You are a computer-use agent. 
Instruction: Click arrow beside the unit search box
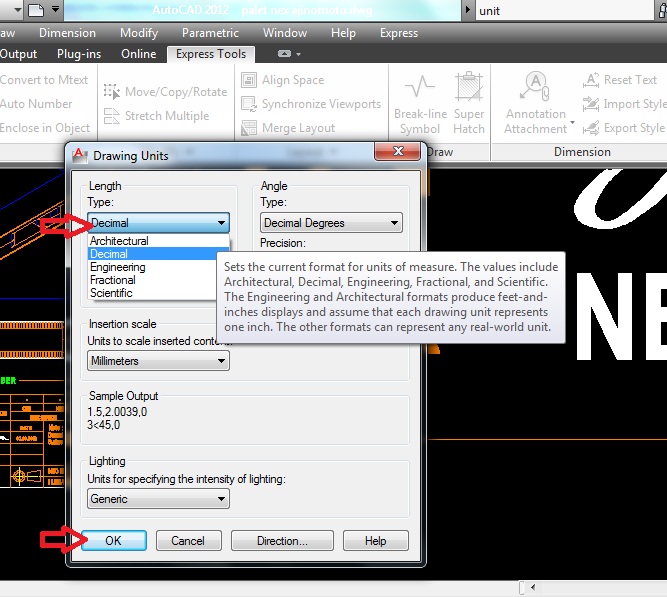[x=468, y=9]
